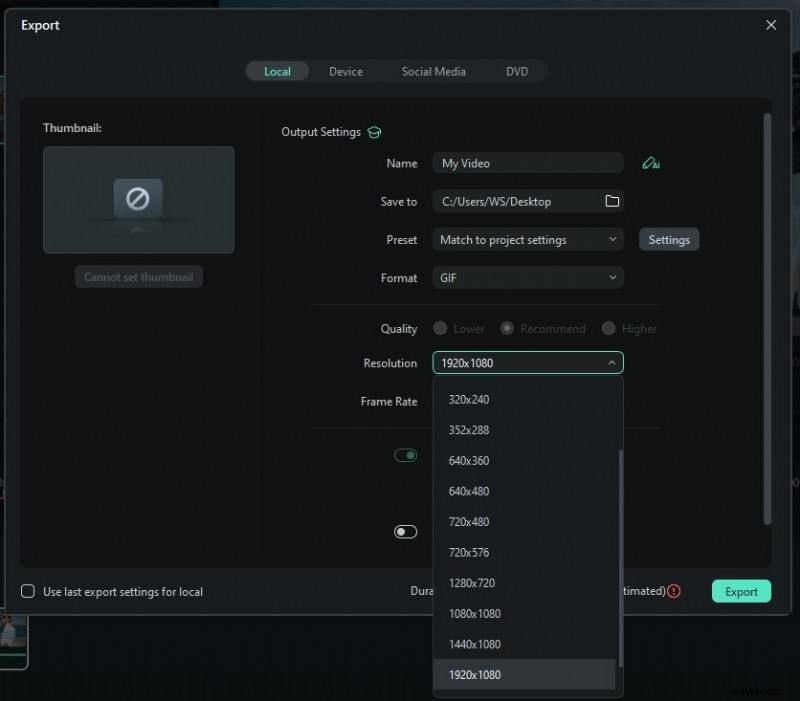
Task: Open the Preset dropdown
Action: coord(527,239)
